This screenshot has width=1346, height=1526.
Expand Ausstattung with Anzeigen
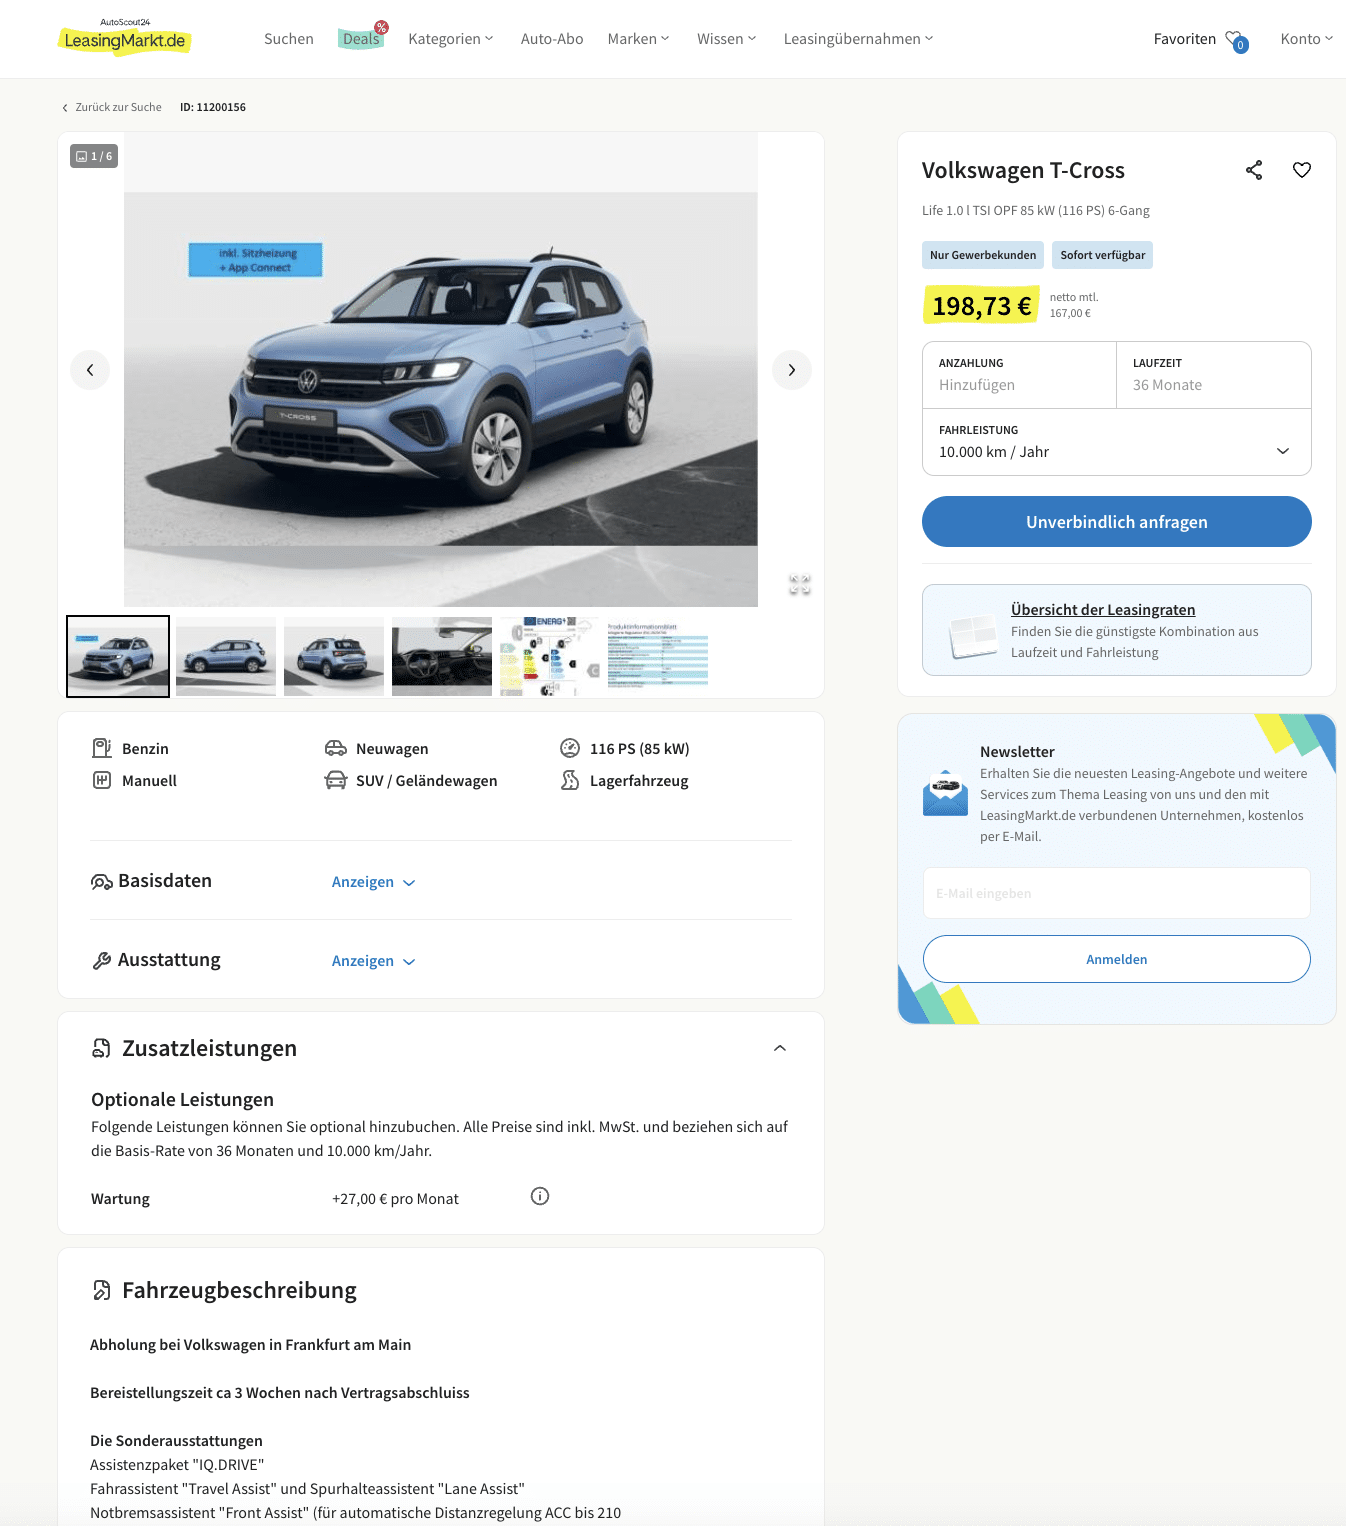[373, 961]
